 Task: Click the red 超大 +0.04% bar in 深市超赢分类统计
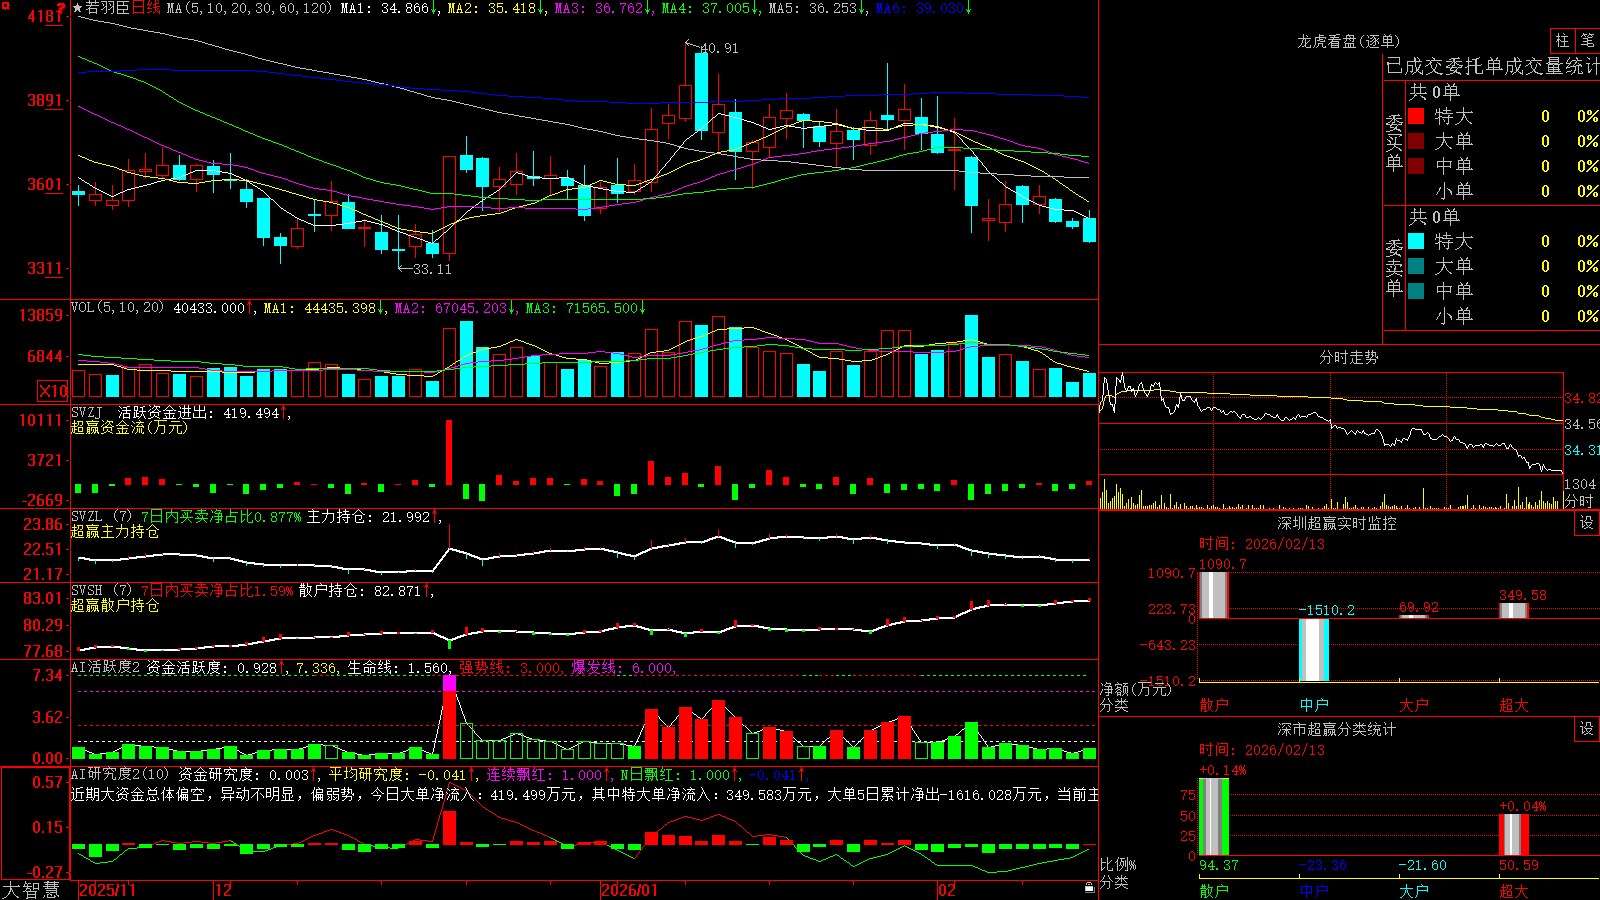pyautogui.click(x=1514, y=834)
